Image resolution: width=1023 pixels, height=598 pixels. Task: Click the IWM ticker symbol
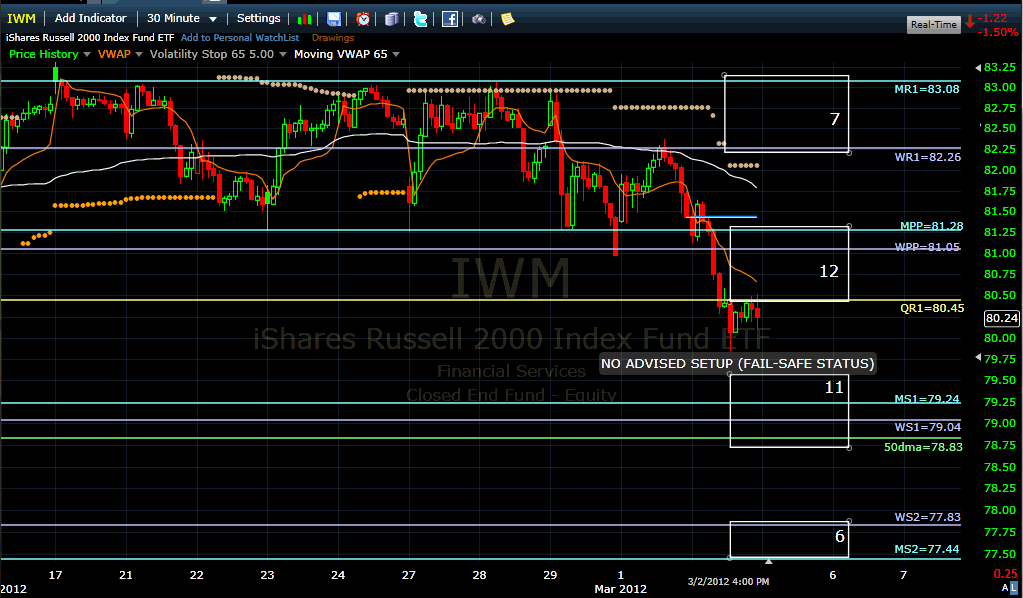coord(22,18)
